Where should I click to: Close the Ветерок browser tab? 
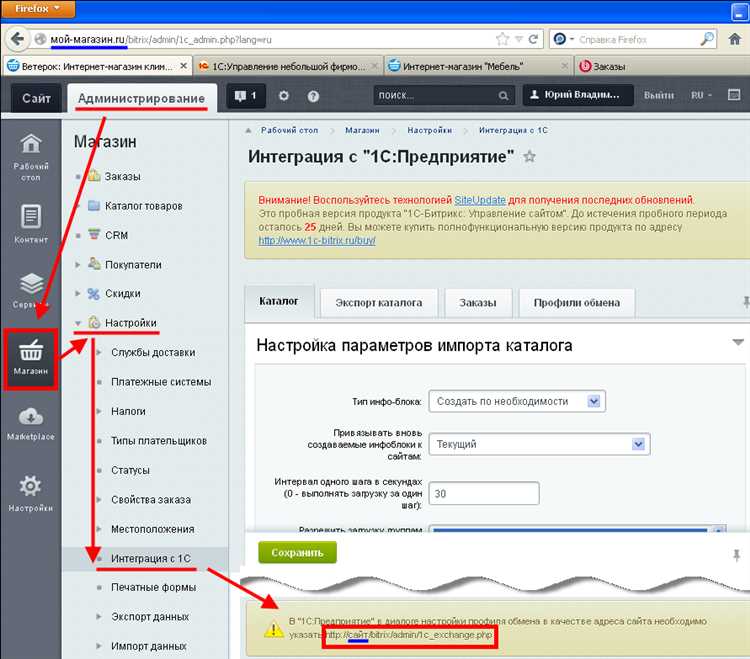(183, 66)
